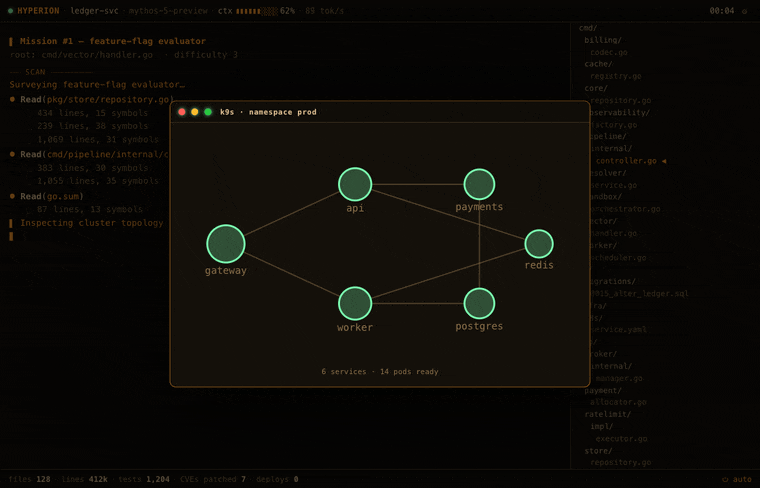The image size is (760, 488).
Task: Collapse the payment/ folder
Action: (603, 390)
